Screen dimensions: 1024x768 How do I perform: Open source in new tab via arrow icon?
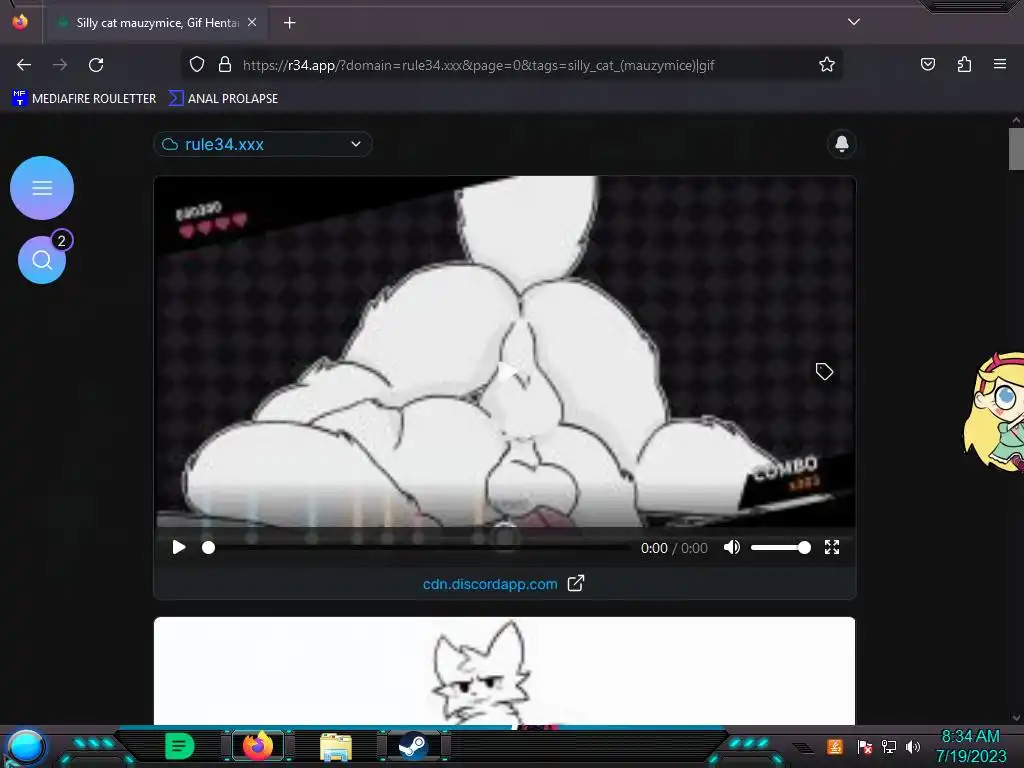point(575,583)
